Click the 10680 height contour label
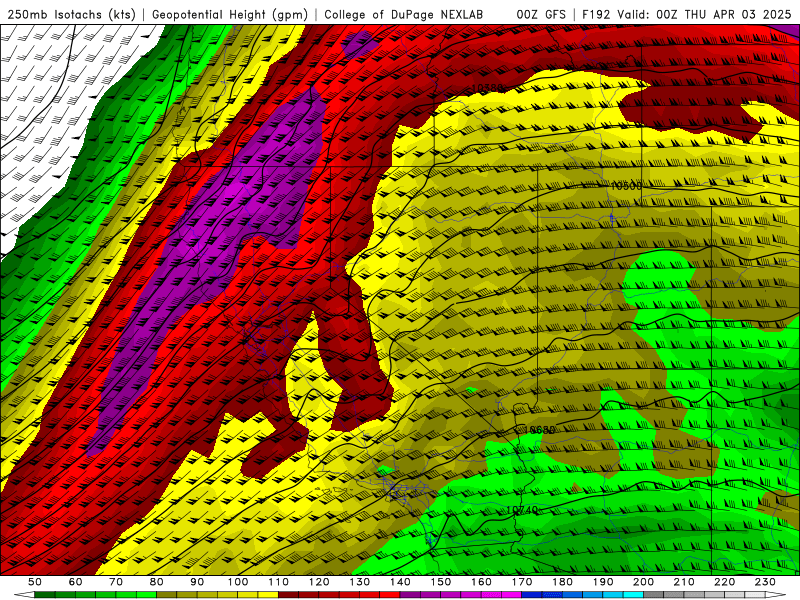This screenshot has height=600, width=800. 539,430
